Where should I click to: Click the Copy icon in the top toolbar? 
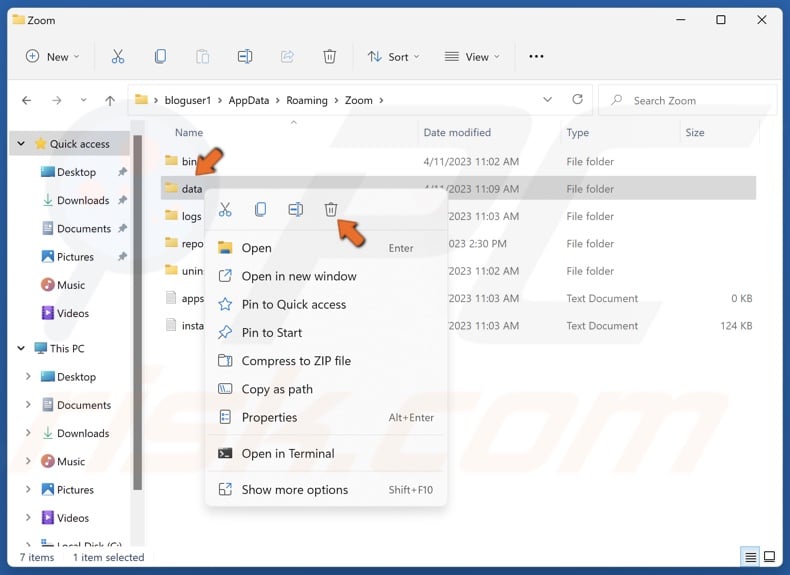click(160, 56)
